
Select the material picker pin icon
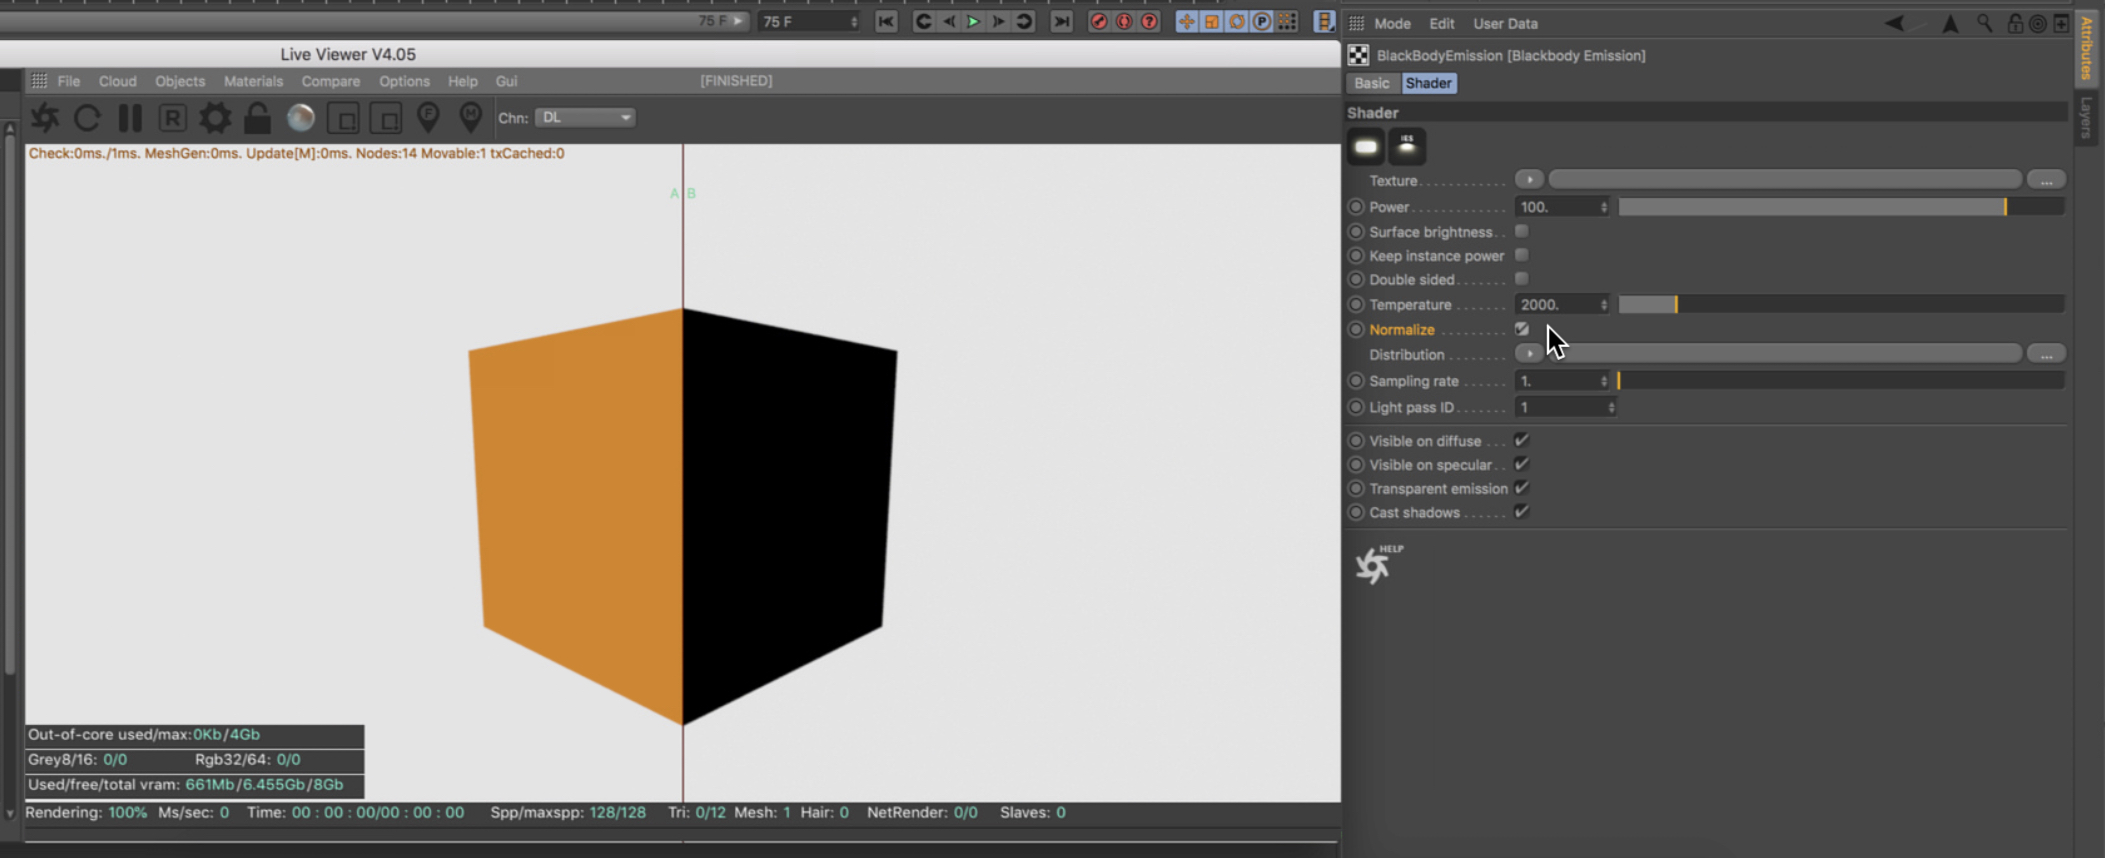click(470, 118)
